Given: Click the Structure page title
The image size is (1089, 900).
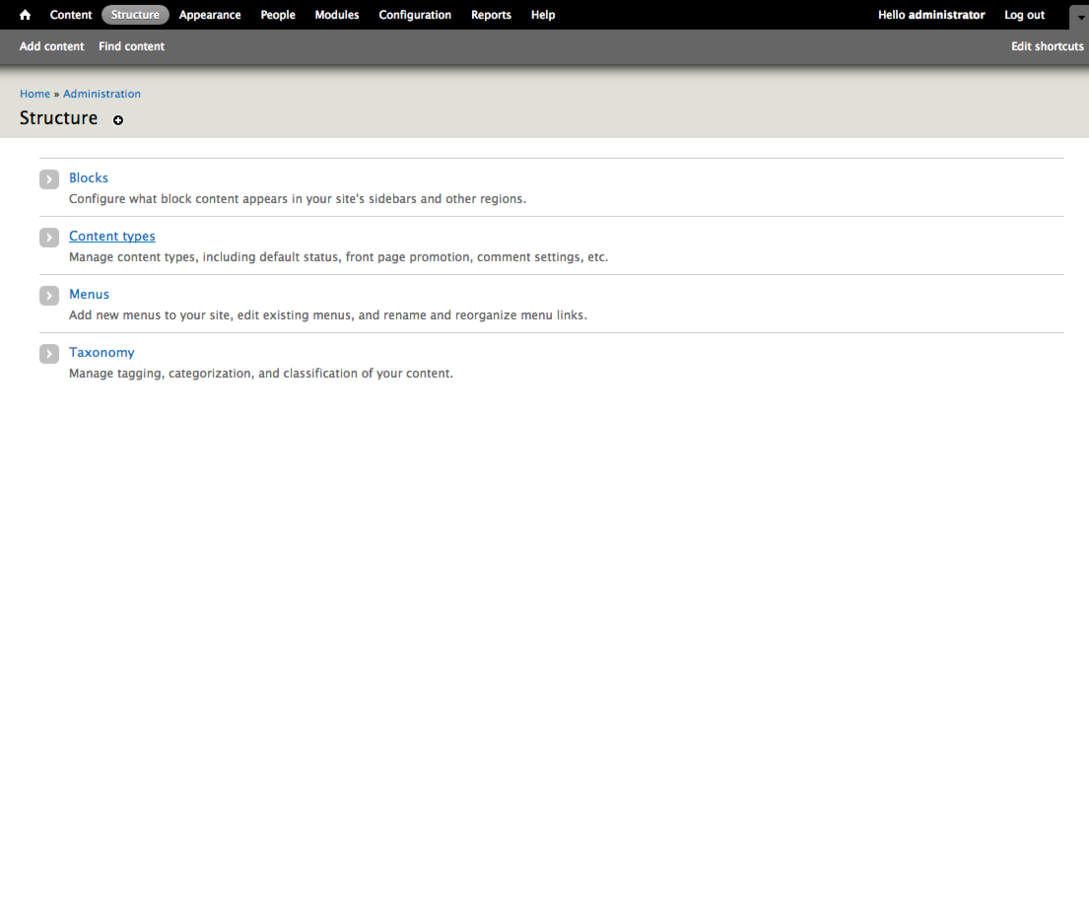Looking at the screenshot, I should [x=58, y=118].
